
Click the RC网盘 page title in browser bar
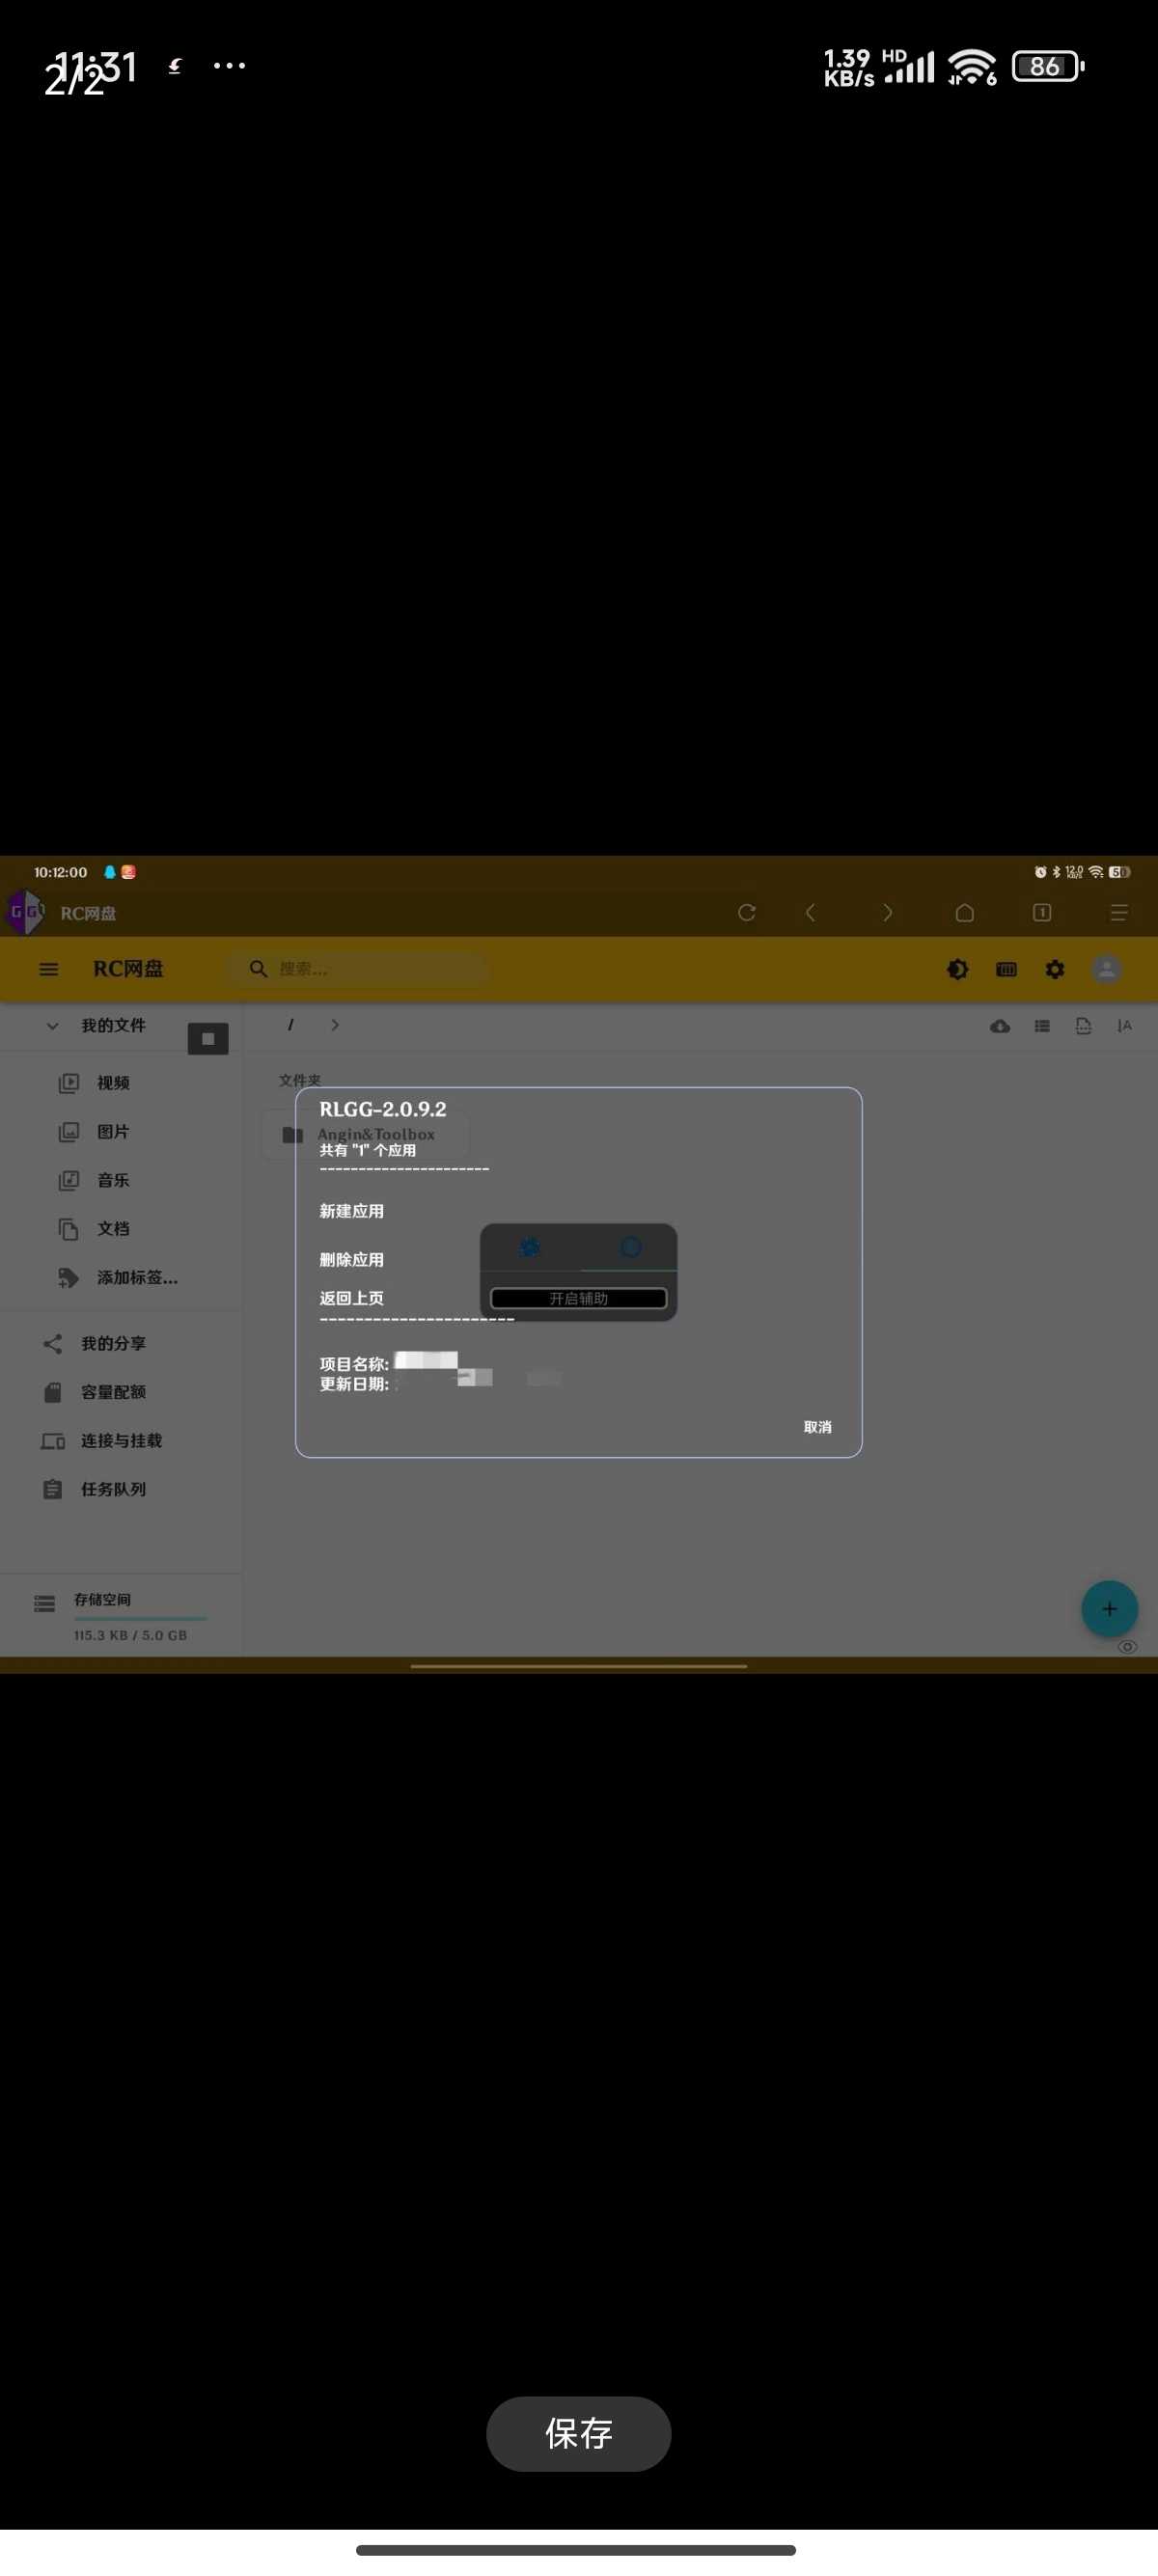click(x=88, y=913)
